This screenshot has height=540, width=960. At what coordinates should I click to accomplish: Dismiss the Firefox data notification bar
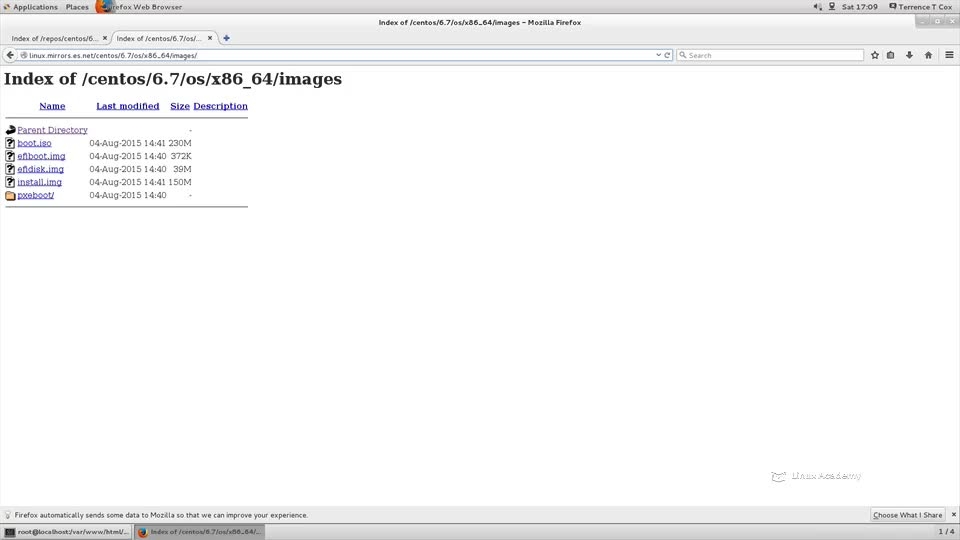[953, 515]
